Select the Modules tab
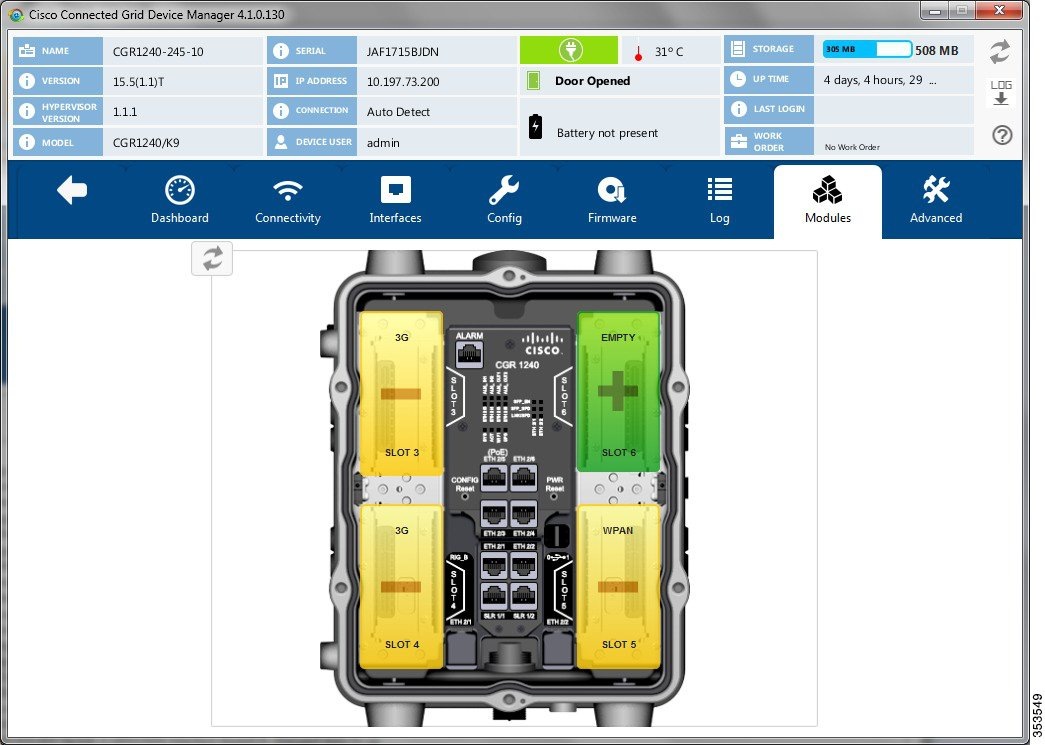The image size is (1045, 745). (828, 201)
